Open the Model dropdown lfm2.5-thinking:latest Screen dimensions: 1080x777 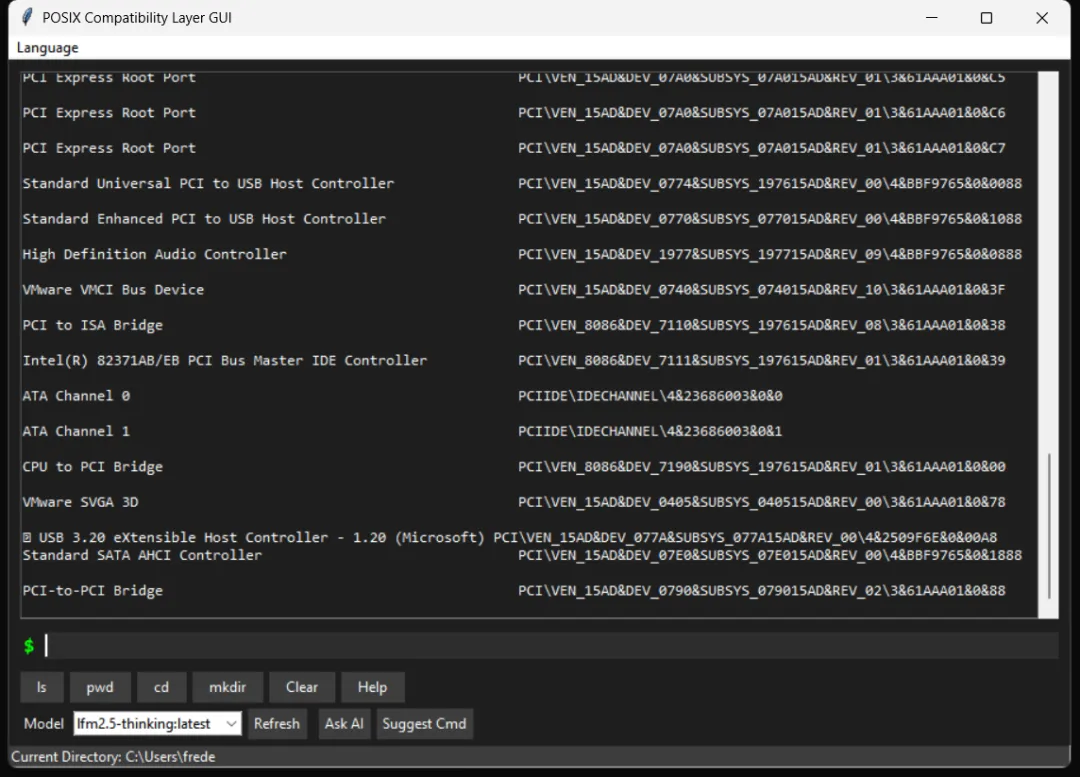point(157,723)
